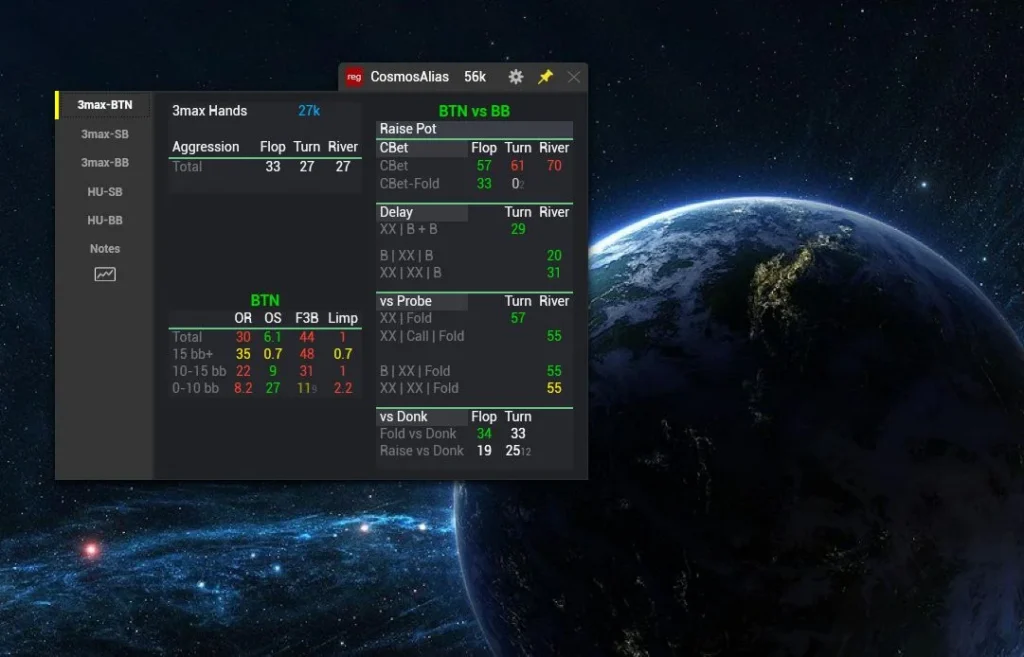
Task: Click the Raise Pot section header
Action: click(x=475, y=129)
